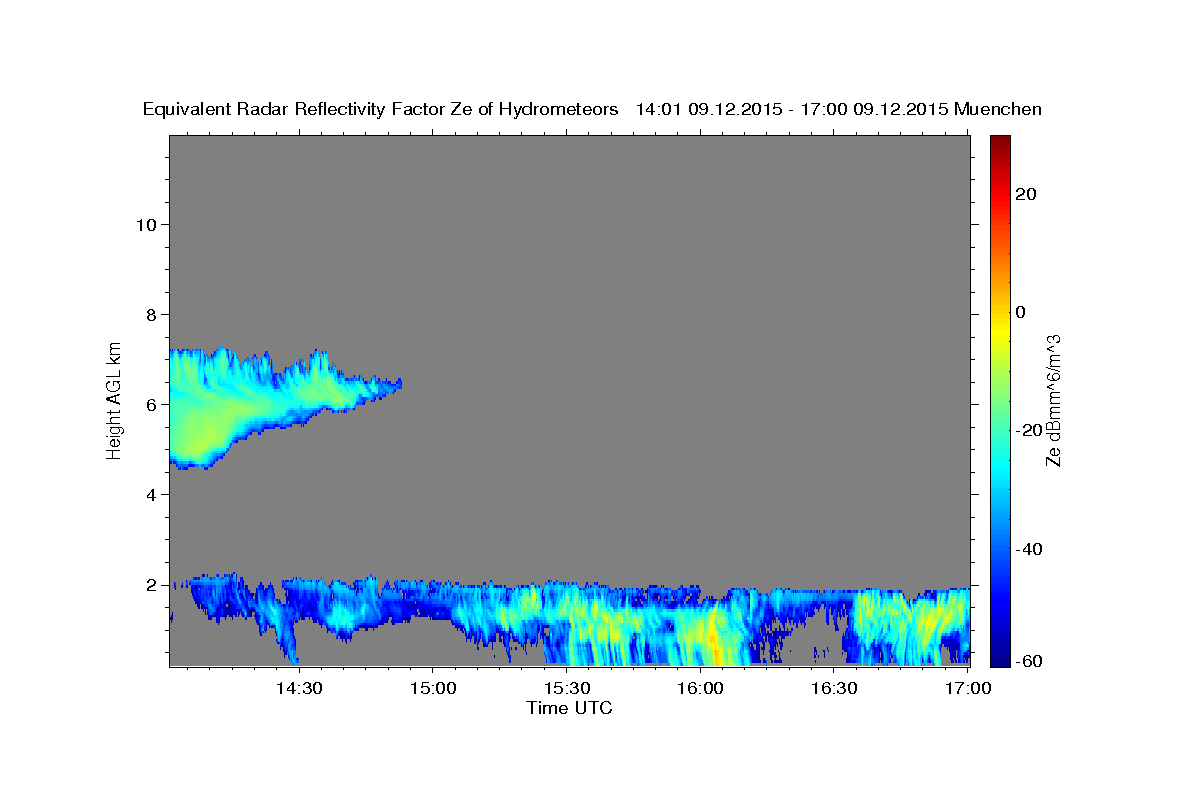The width and height of the screenshot is (1200, 800).
Task: Click the '16:00' time tick label
Action: (x=700, y=688)
